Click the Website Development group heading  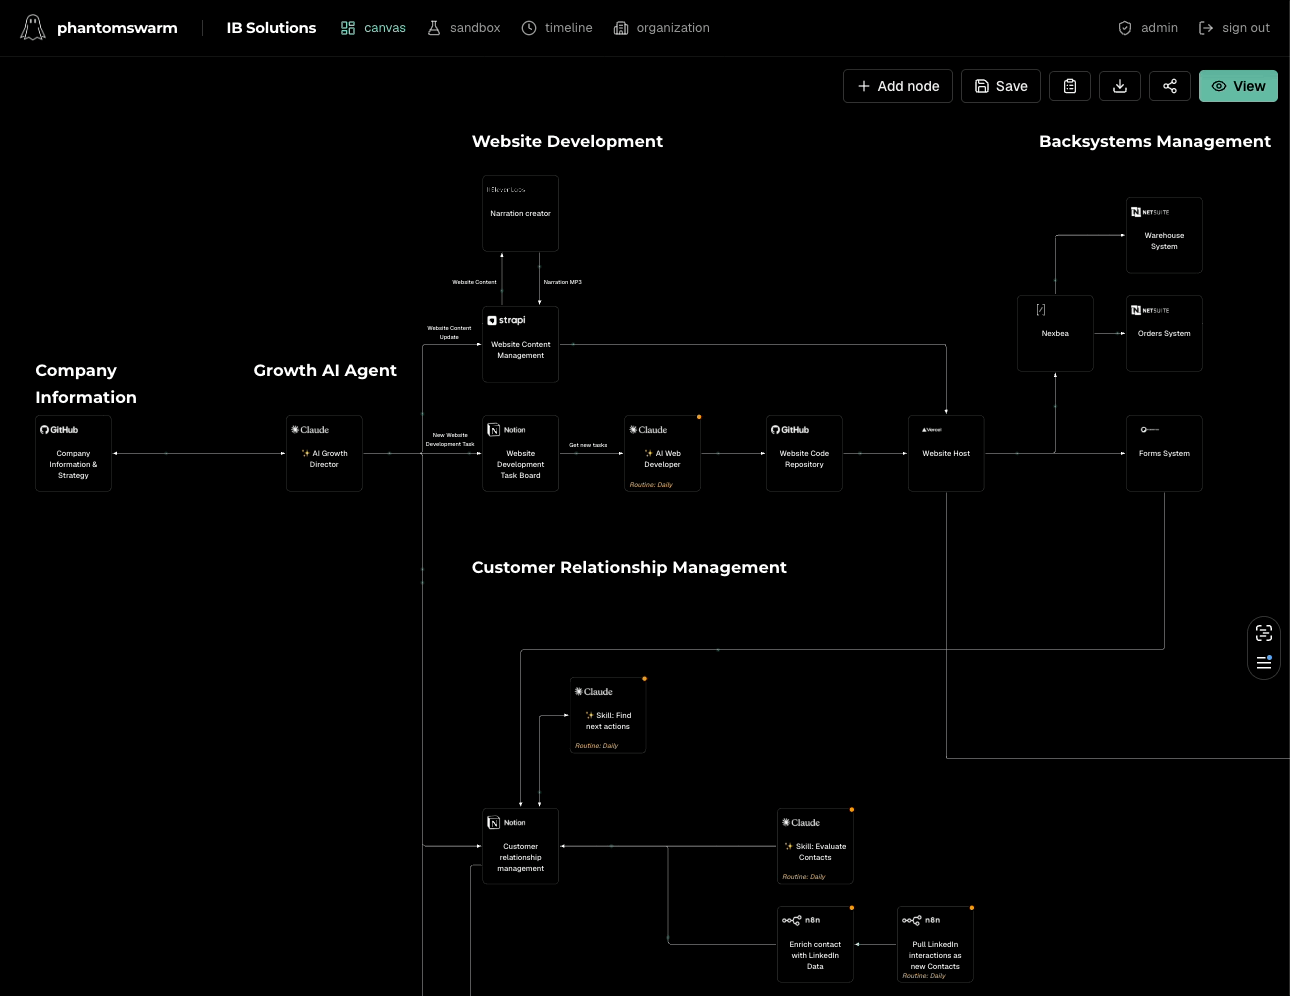[x=567, y=141]
